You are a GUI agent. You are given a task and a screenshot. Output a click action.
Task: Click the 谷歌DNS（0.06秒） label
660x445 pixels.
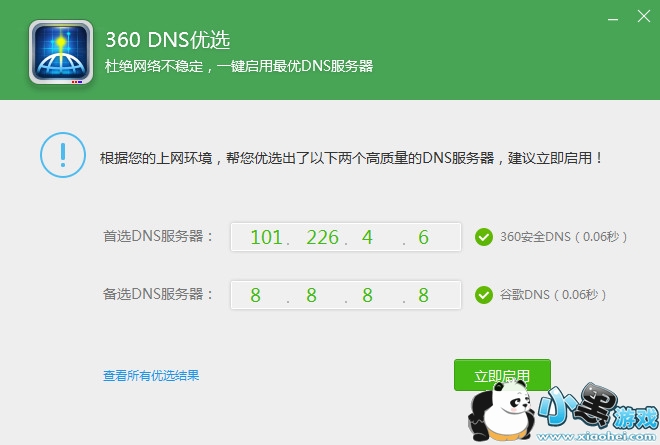click(553, 295)
